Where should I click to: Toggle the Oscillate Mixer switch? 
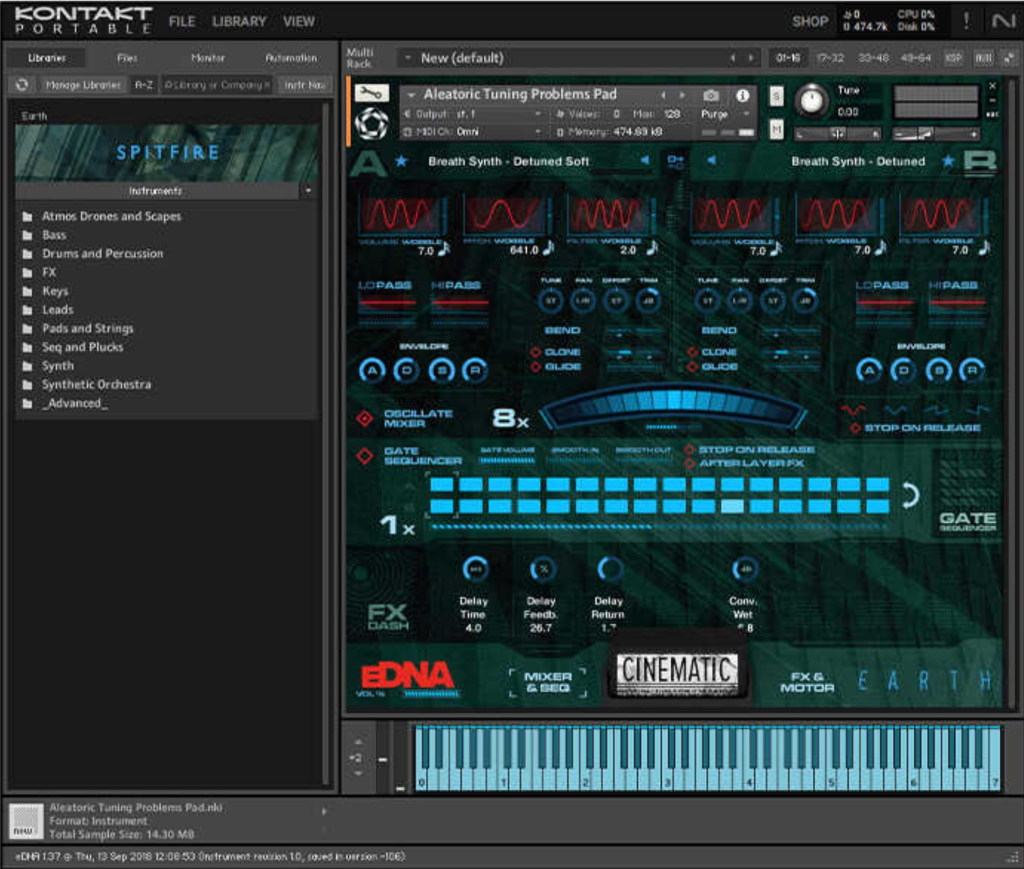pos(364,419)
